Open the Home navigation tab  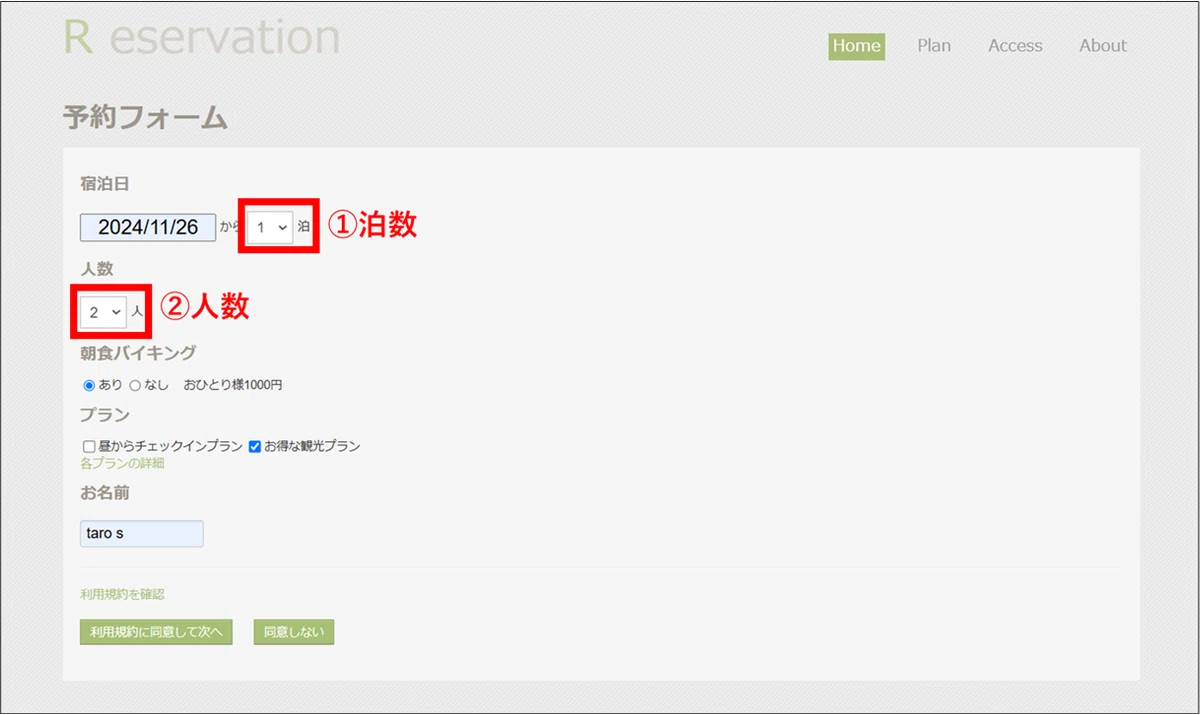pos(856,46)
